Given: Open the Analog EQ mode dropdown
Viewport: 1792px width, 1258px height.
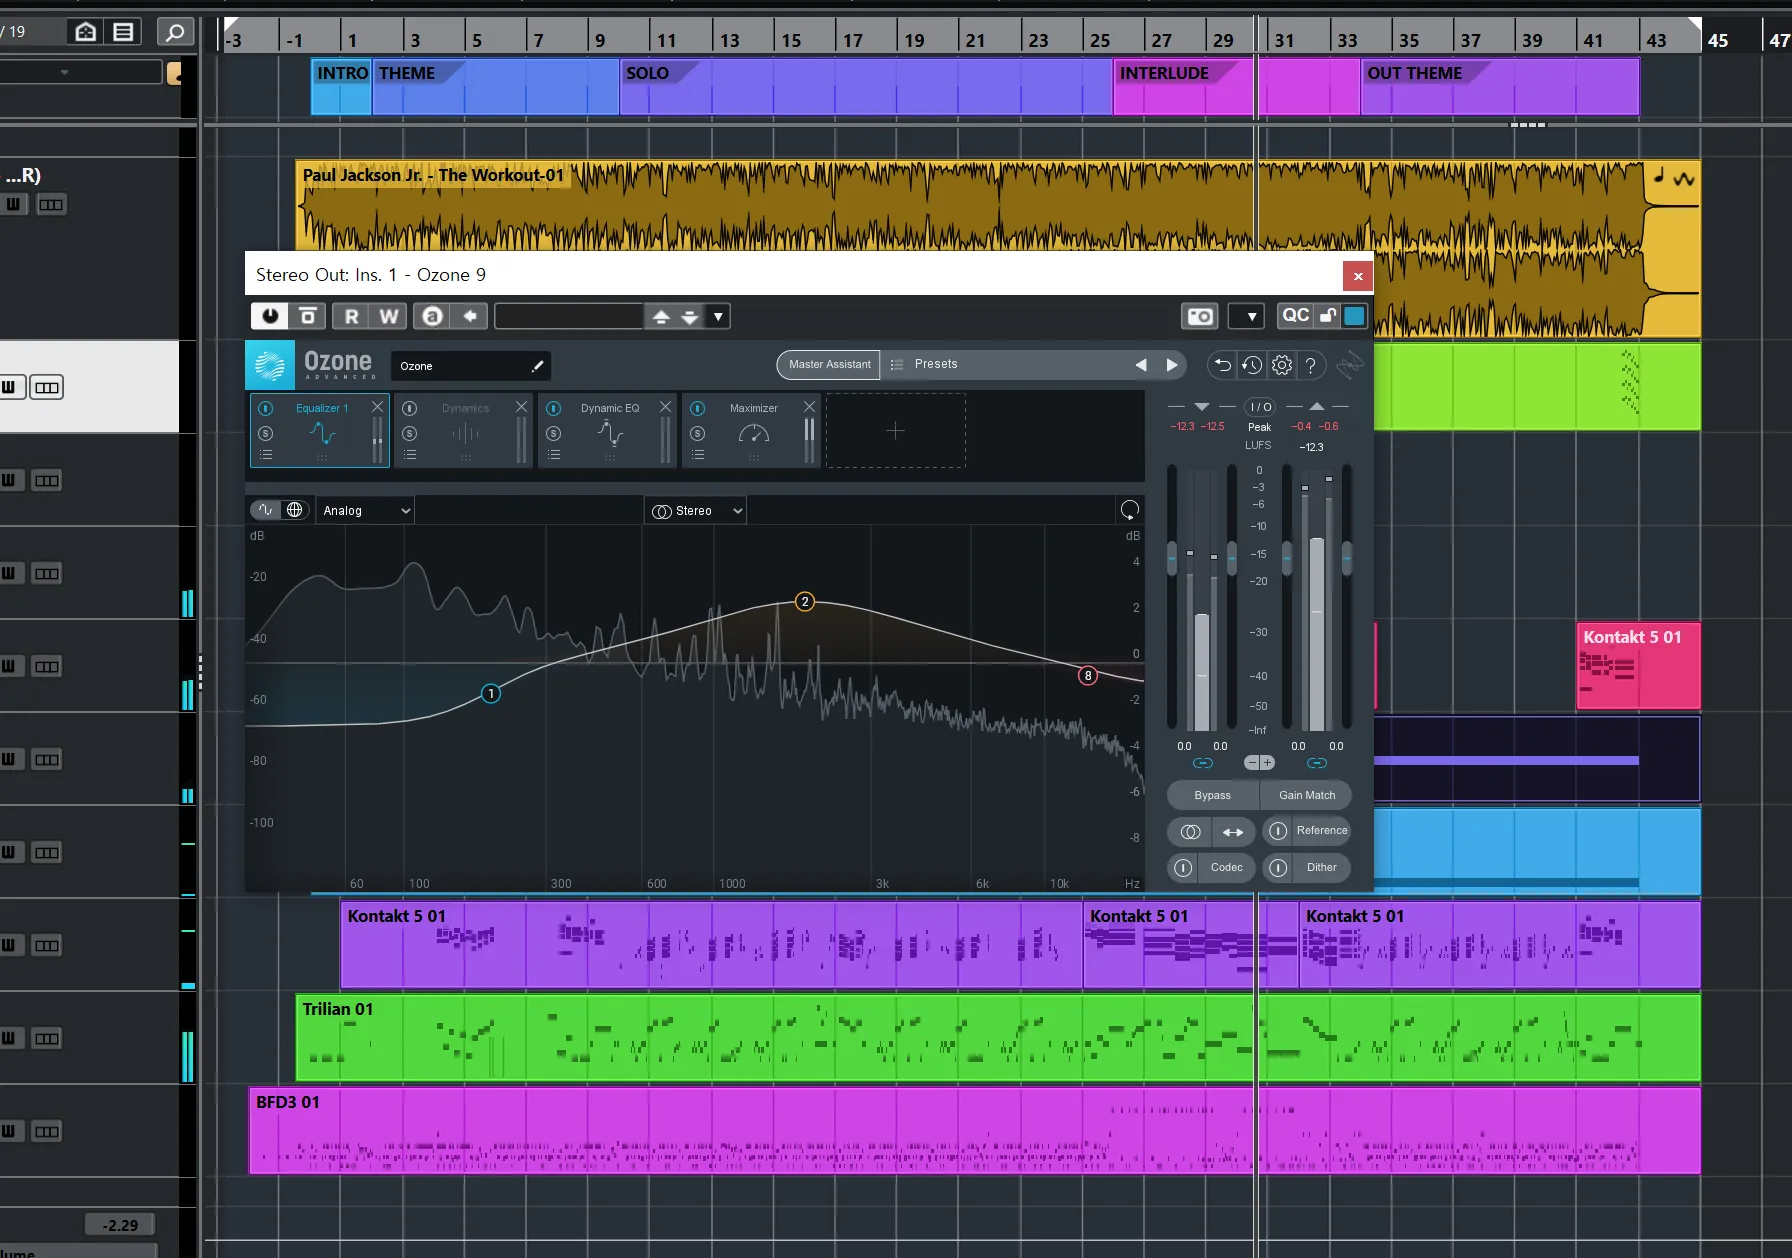Looking at the screenshot, I should [x=366, y=510].
